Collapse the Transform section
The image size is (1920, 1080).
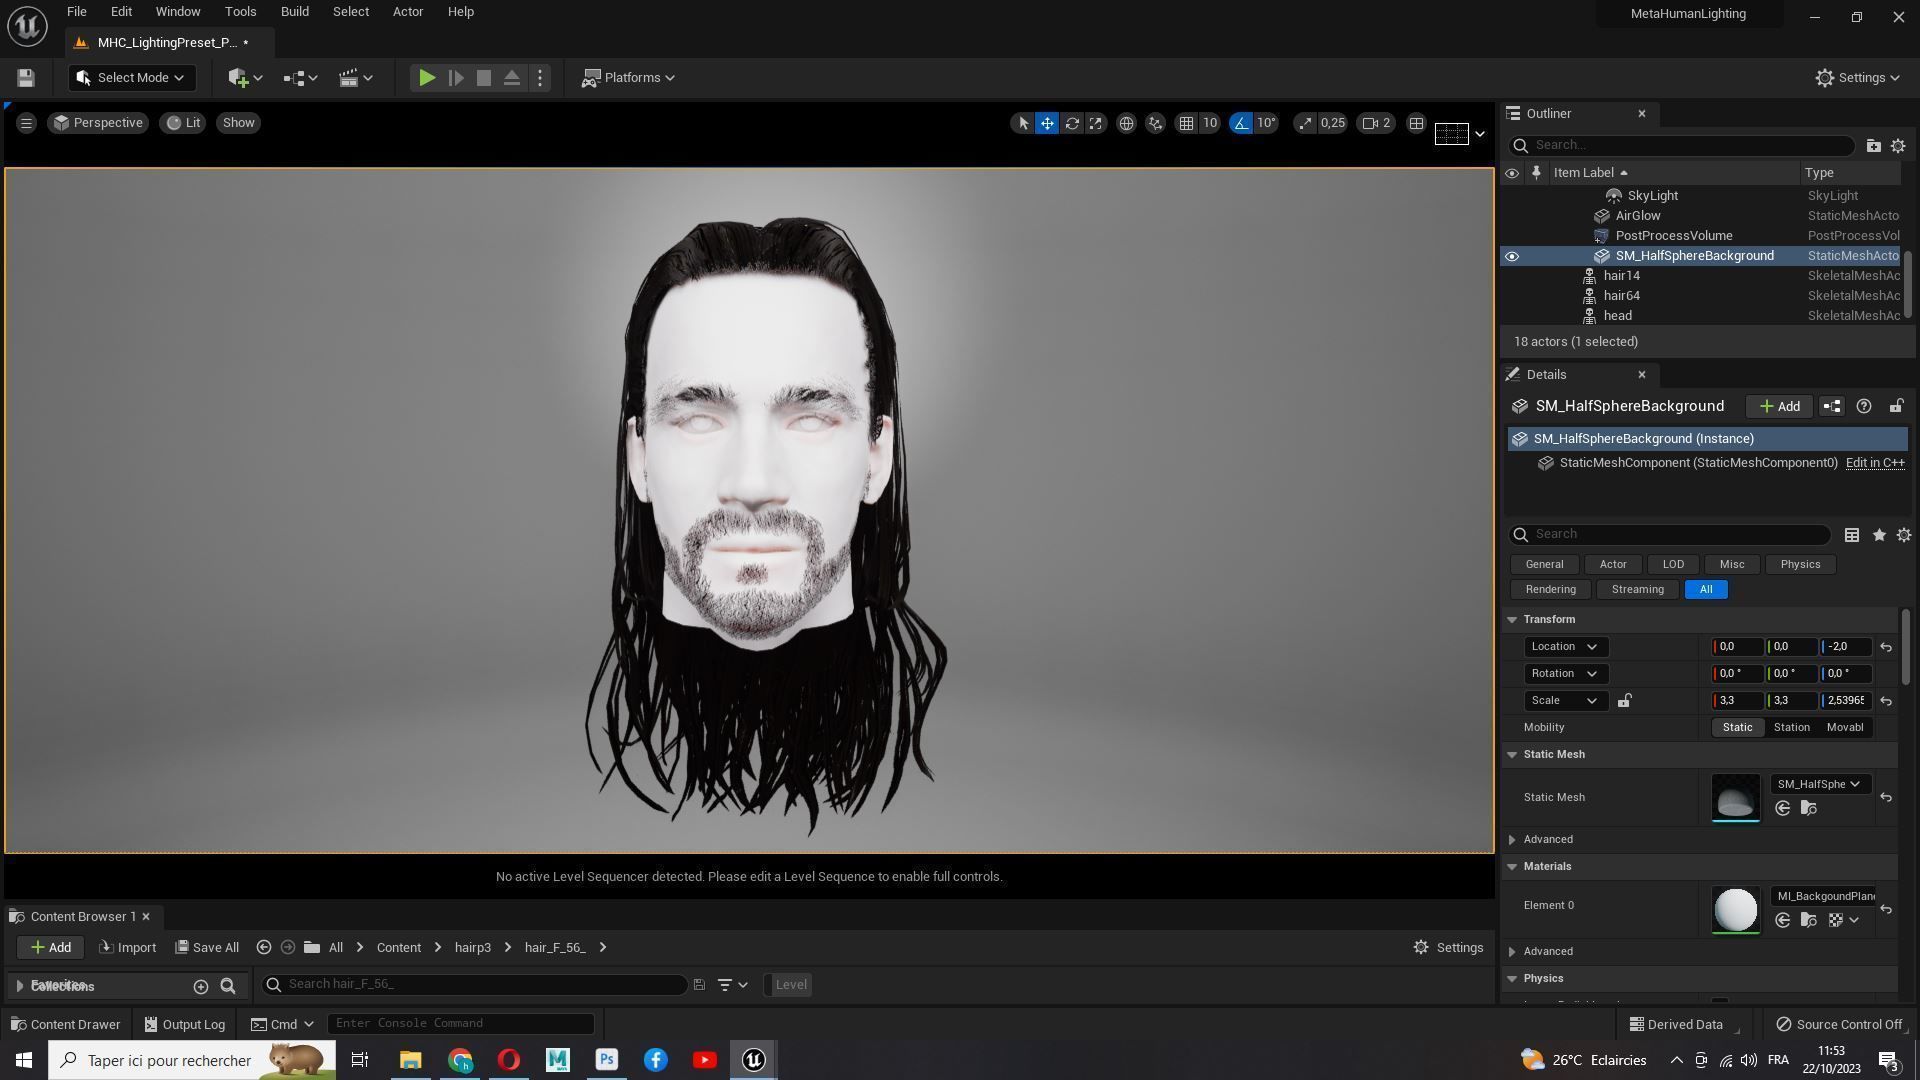coord(1512,620)
